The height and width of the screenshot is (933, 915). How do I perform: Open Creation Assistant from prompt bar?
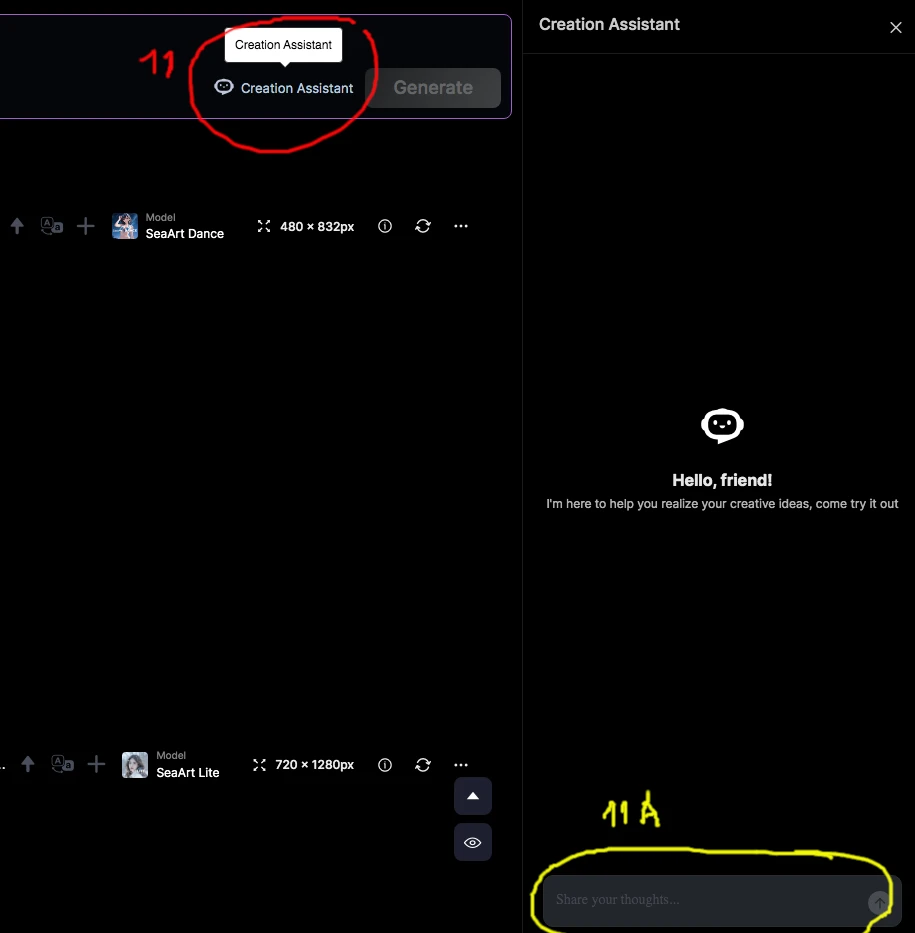[284, 87]
